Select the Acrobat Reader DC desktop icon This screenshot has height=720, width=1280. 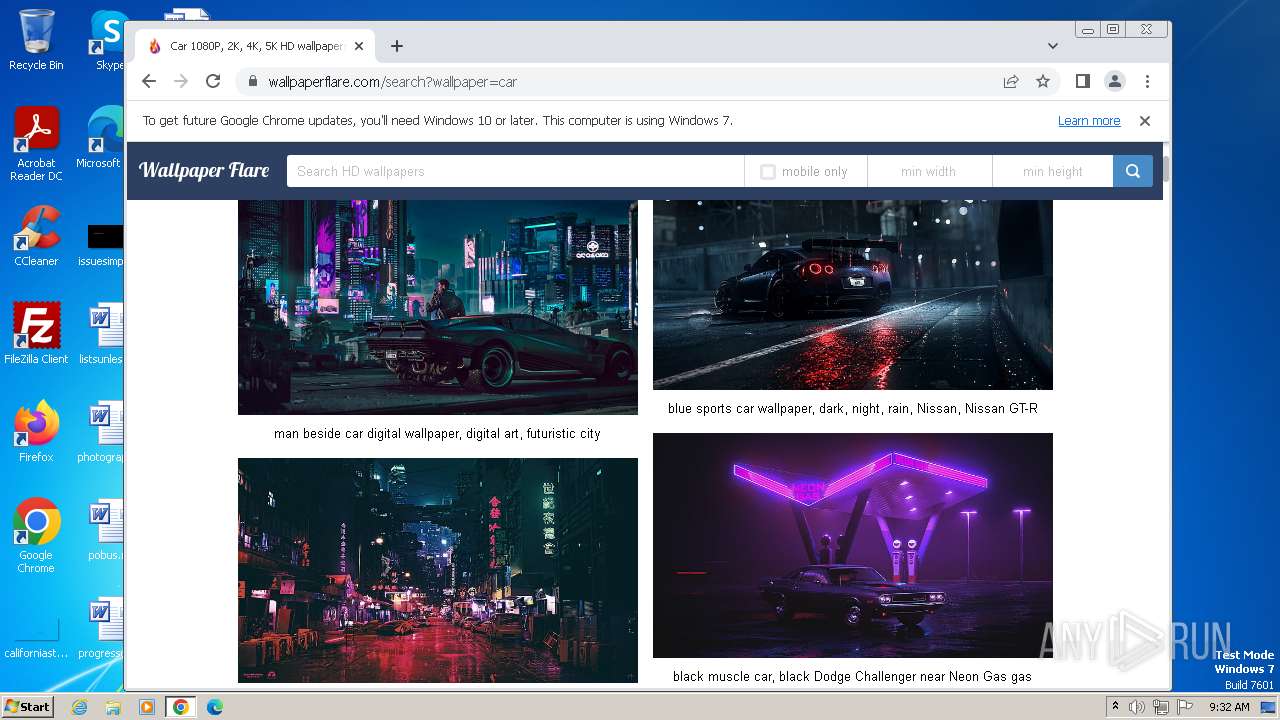(36, 144)
